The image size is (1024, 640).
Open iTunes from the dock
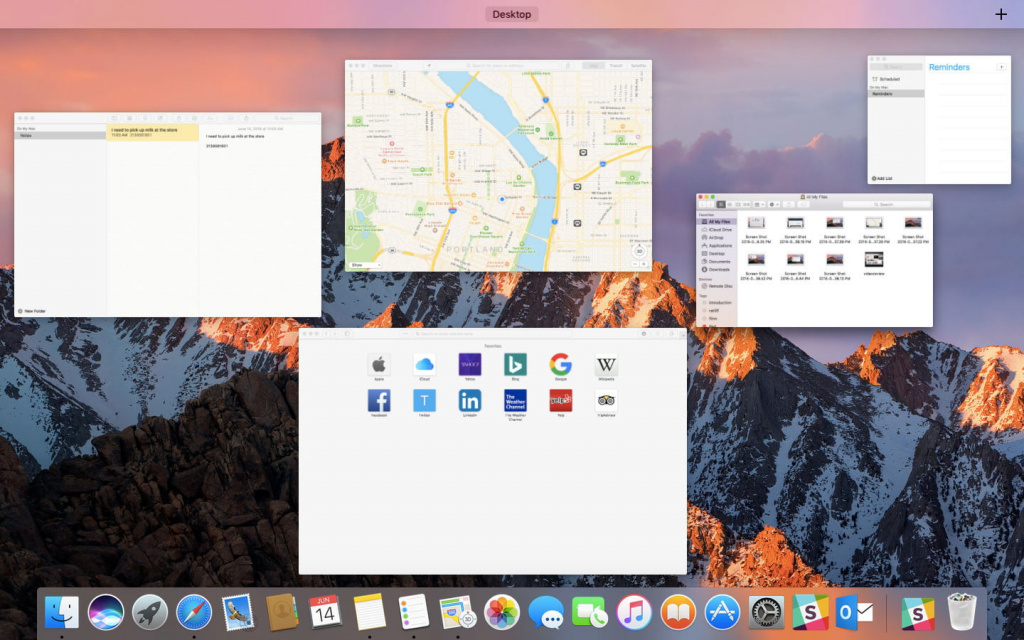tap(634, 611)
